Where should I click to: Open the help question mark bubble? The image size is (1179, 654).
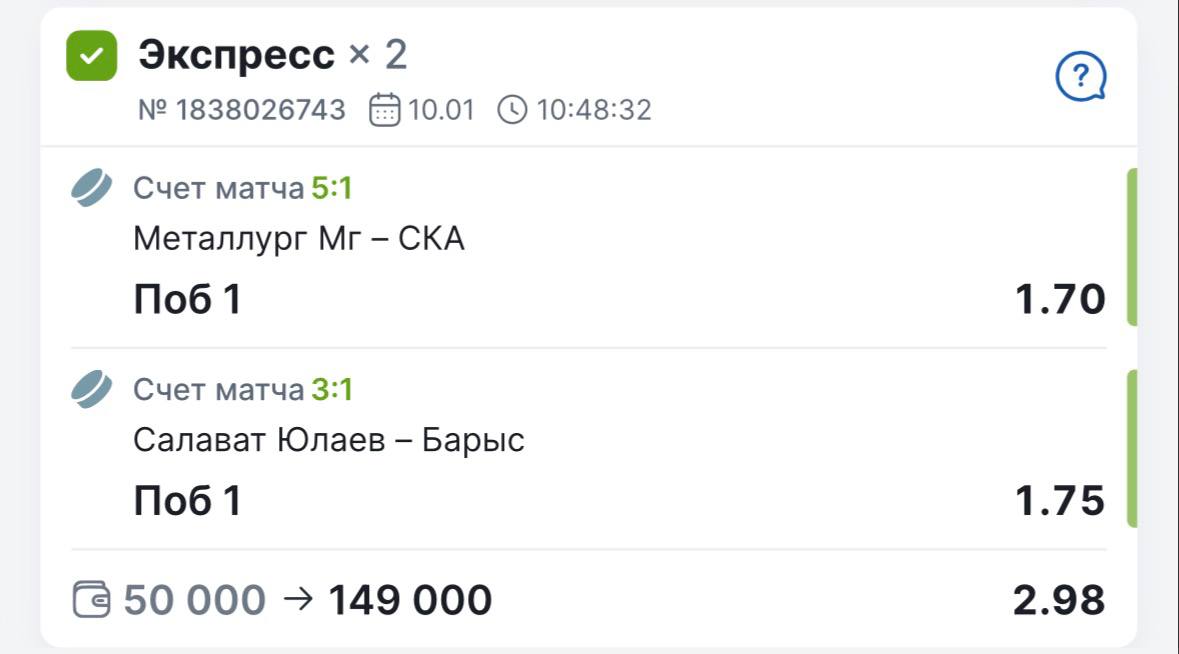tap(1081, 77)
